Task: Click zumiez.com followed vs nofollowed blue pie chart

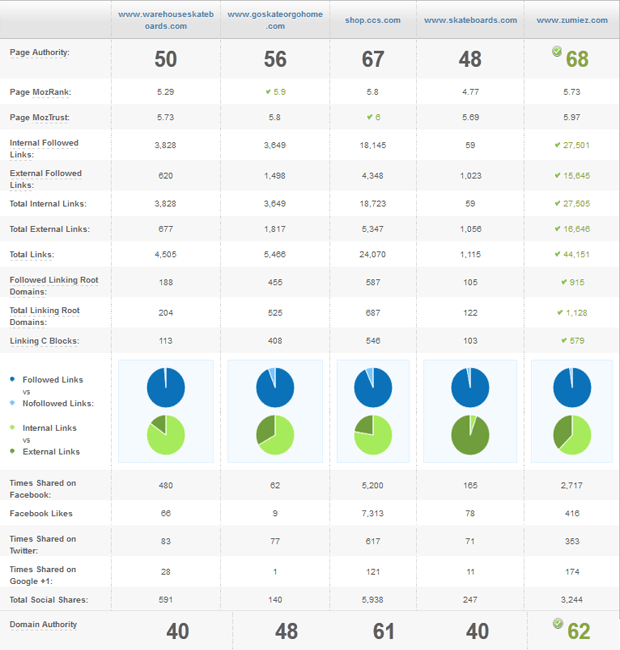Action: [x=572, y=388]
